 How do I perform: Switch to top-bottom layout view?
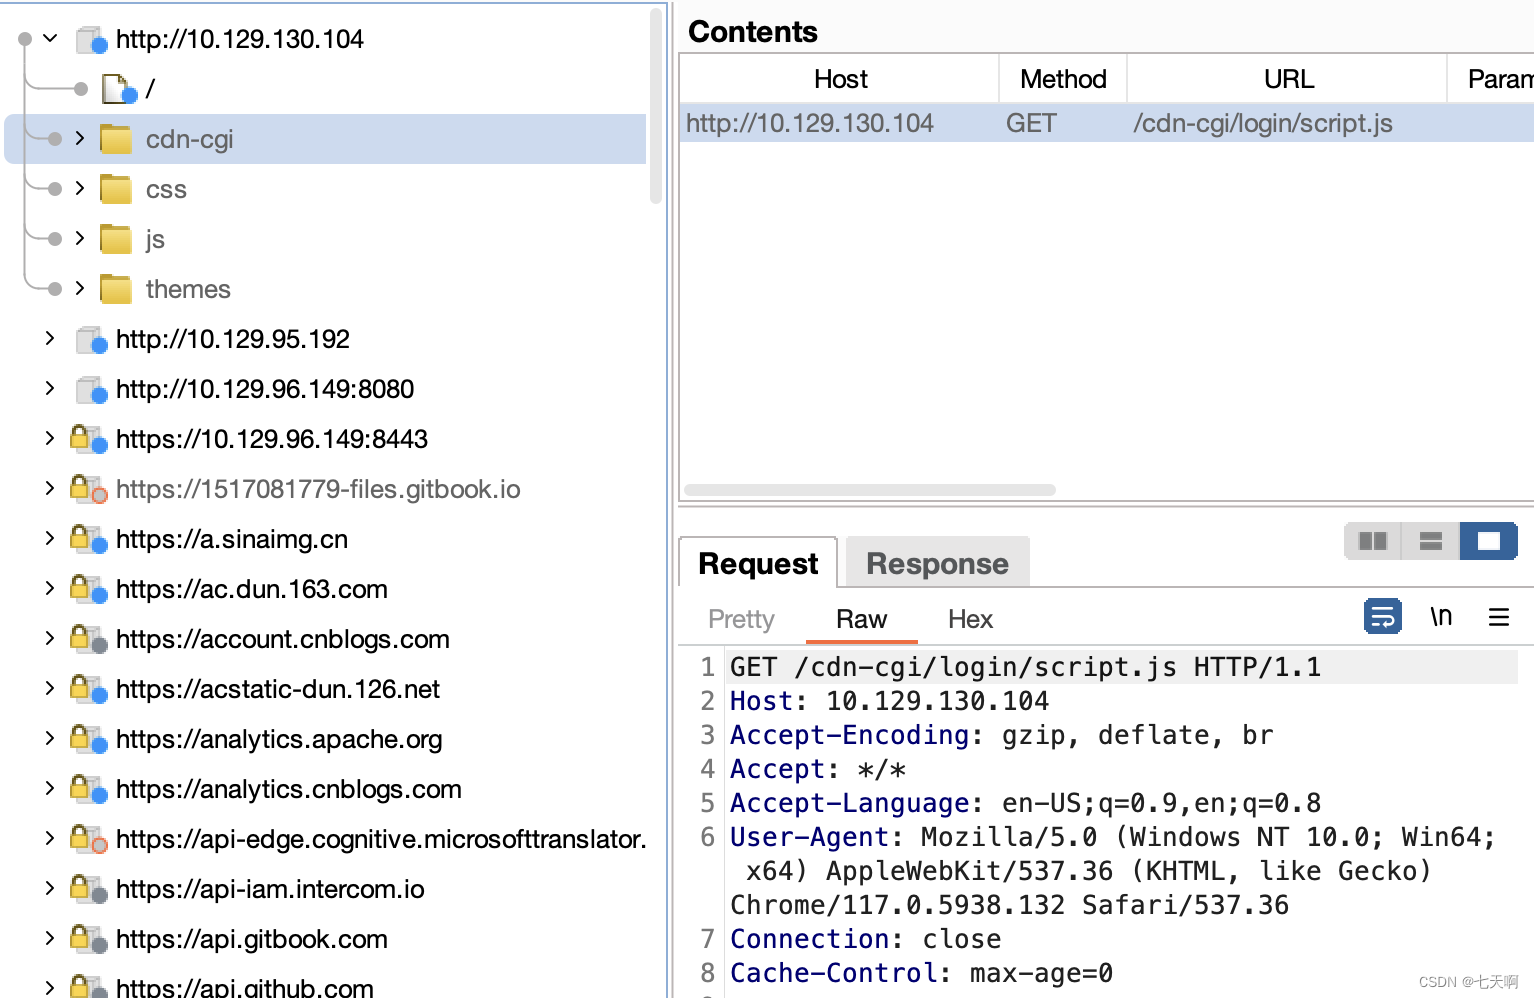pyautogui.click(x=1431, y=541)
